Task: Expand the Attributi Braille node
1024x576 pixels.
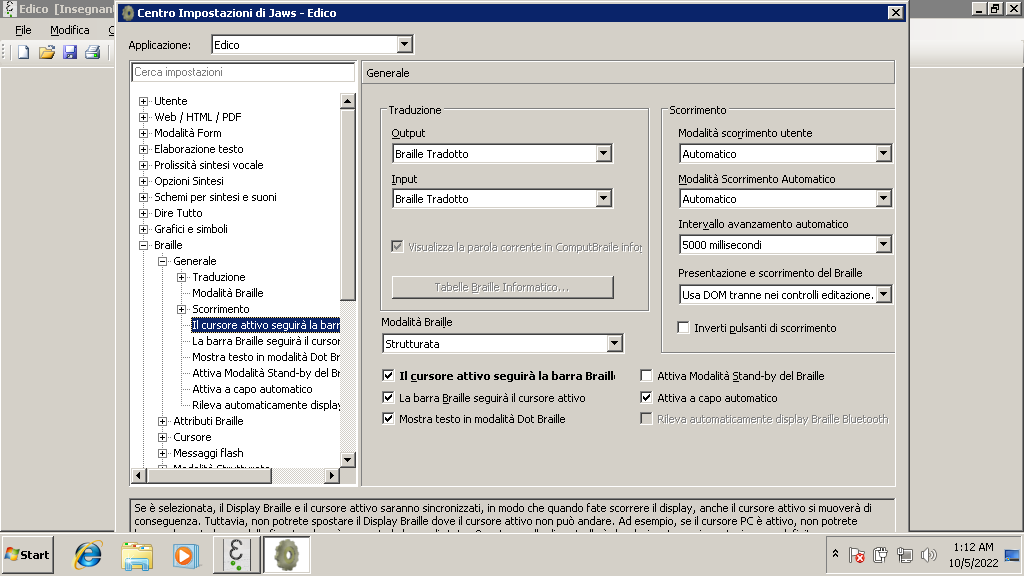Action: [x=163, y=421]
